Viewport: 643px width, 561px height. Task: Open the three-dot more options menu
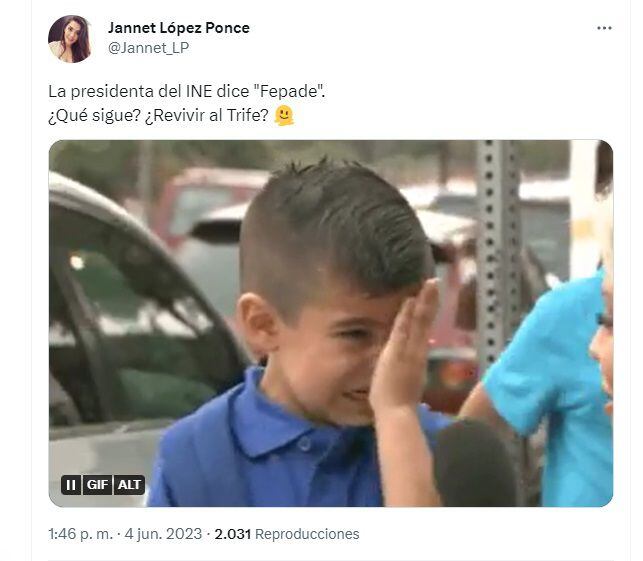(604, 28)
